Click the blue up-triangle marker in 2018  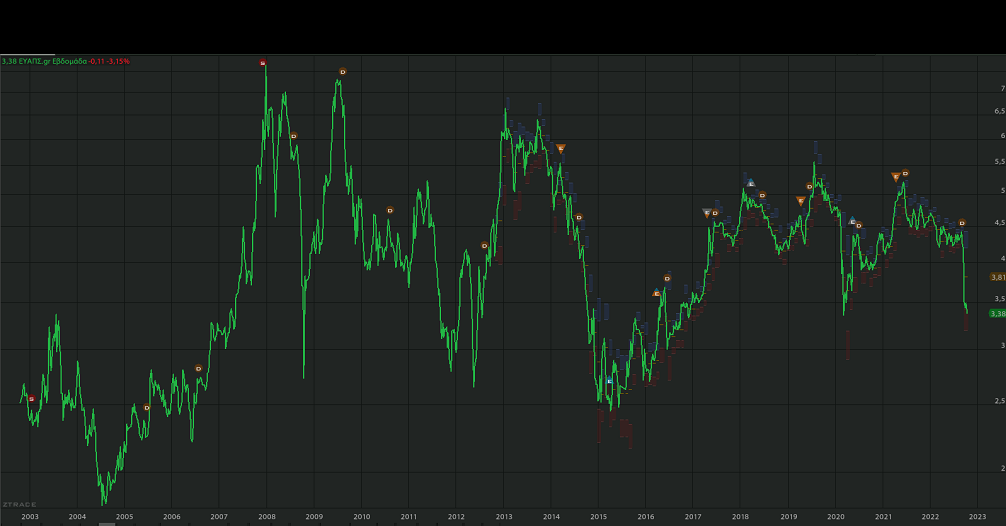[751, 183]
